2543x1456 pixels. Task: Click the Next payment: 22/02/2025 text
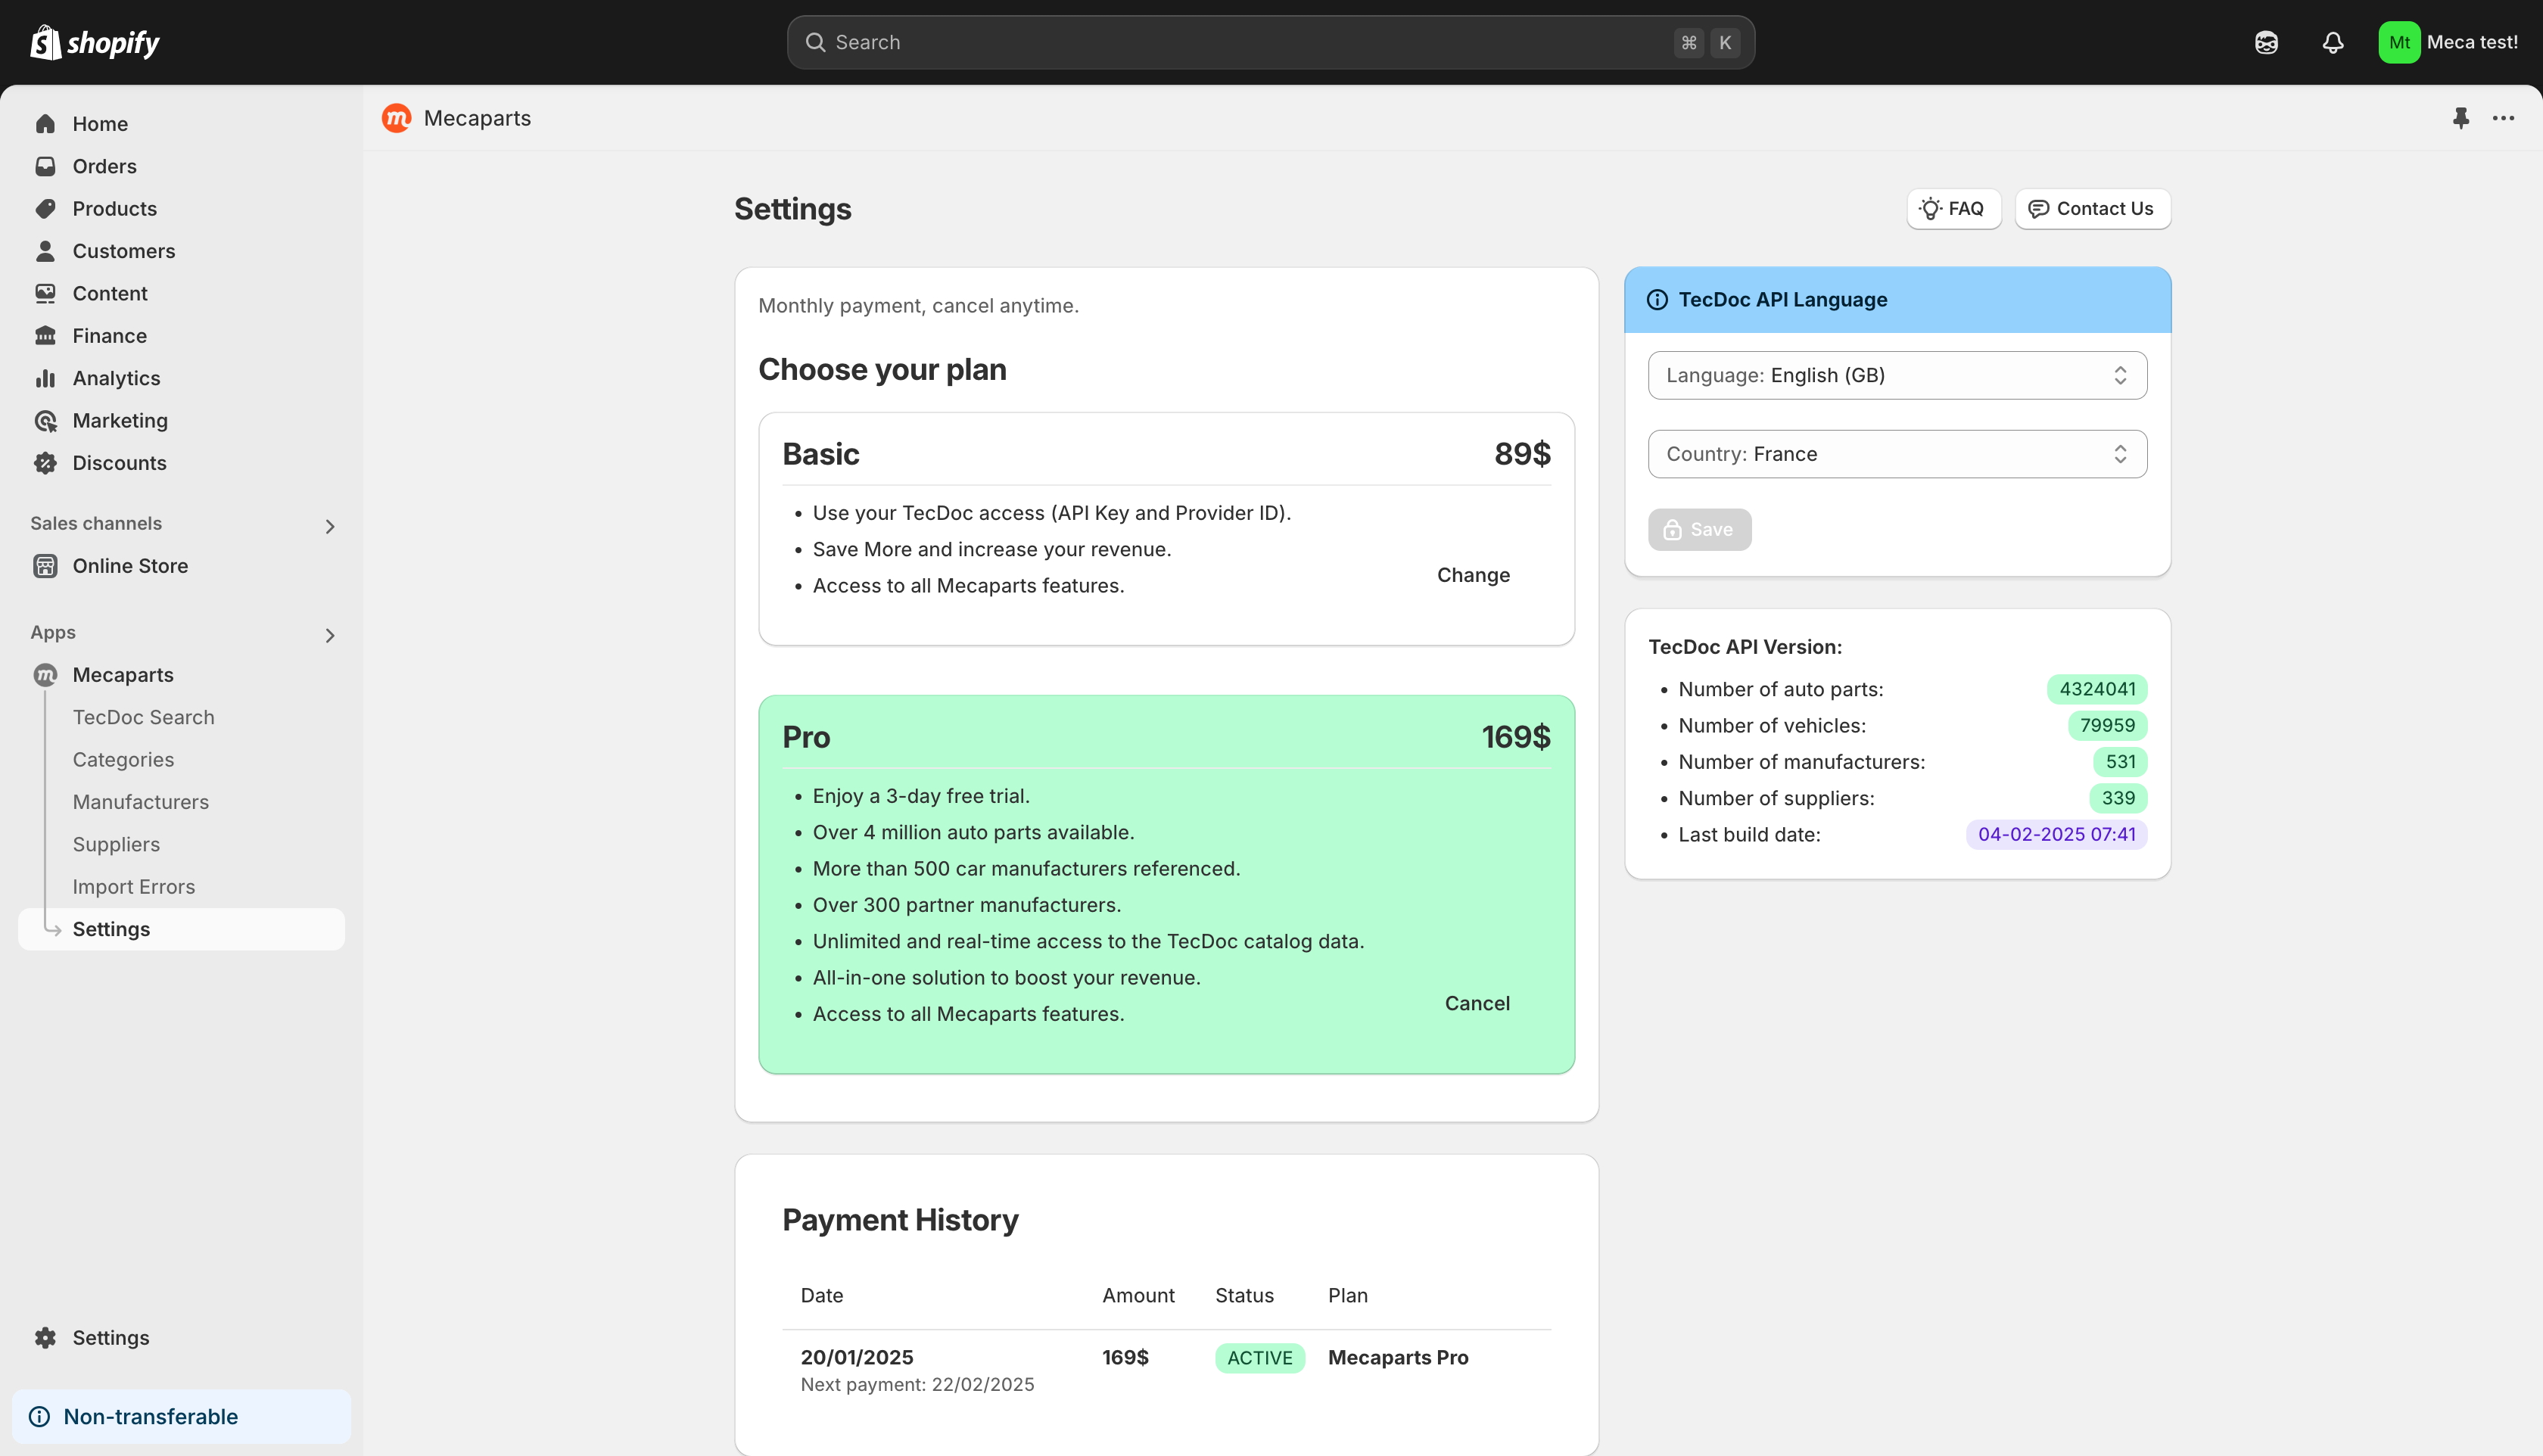pyautogui.click(x=917, y=1385)
